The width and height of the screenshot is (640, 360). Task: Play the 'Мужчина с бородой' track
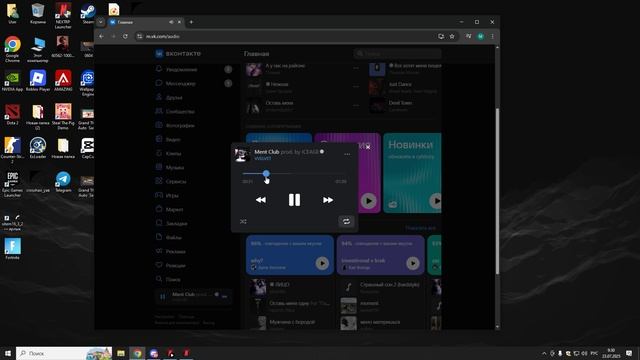click(258, 322)
